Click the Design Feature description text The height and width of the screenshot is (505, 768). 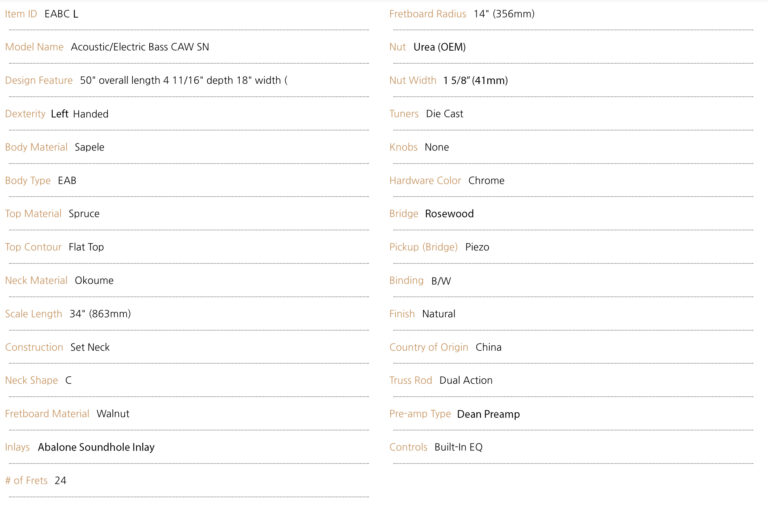pos(183,80)
